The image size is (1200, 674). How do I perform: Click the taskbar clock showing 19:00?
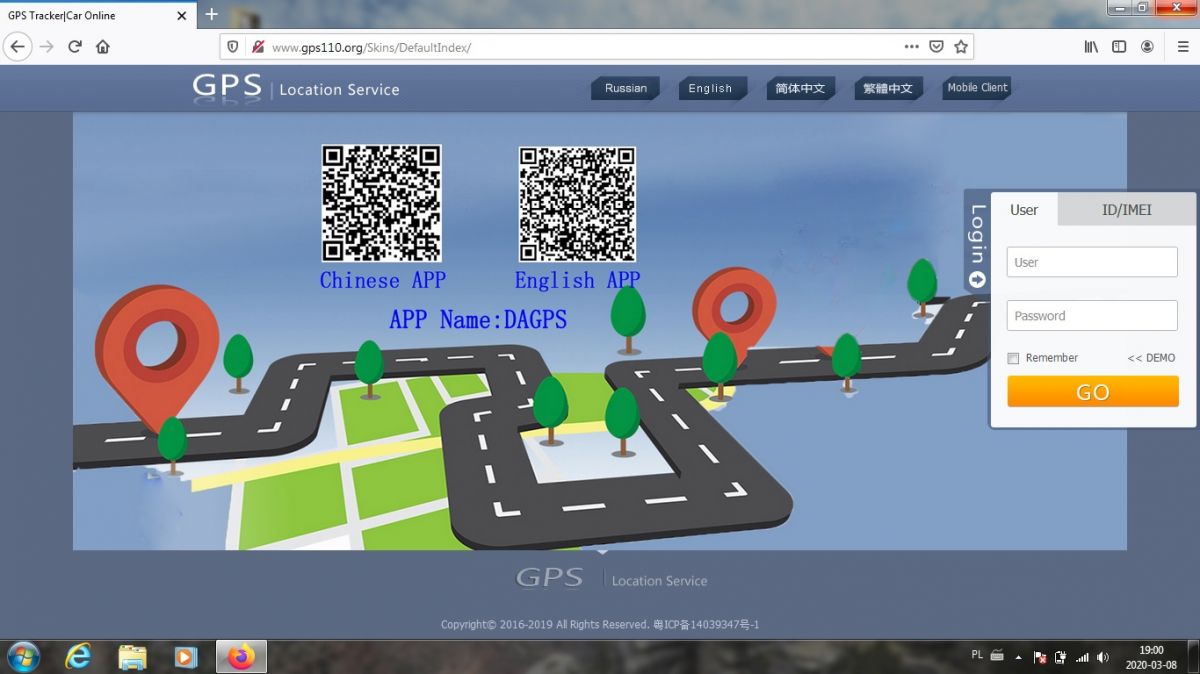pyautogui.click(x=1151, y=657)
